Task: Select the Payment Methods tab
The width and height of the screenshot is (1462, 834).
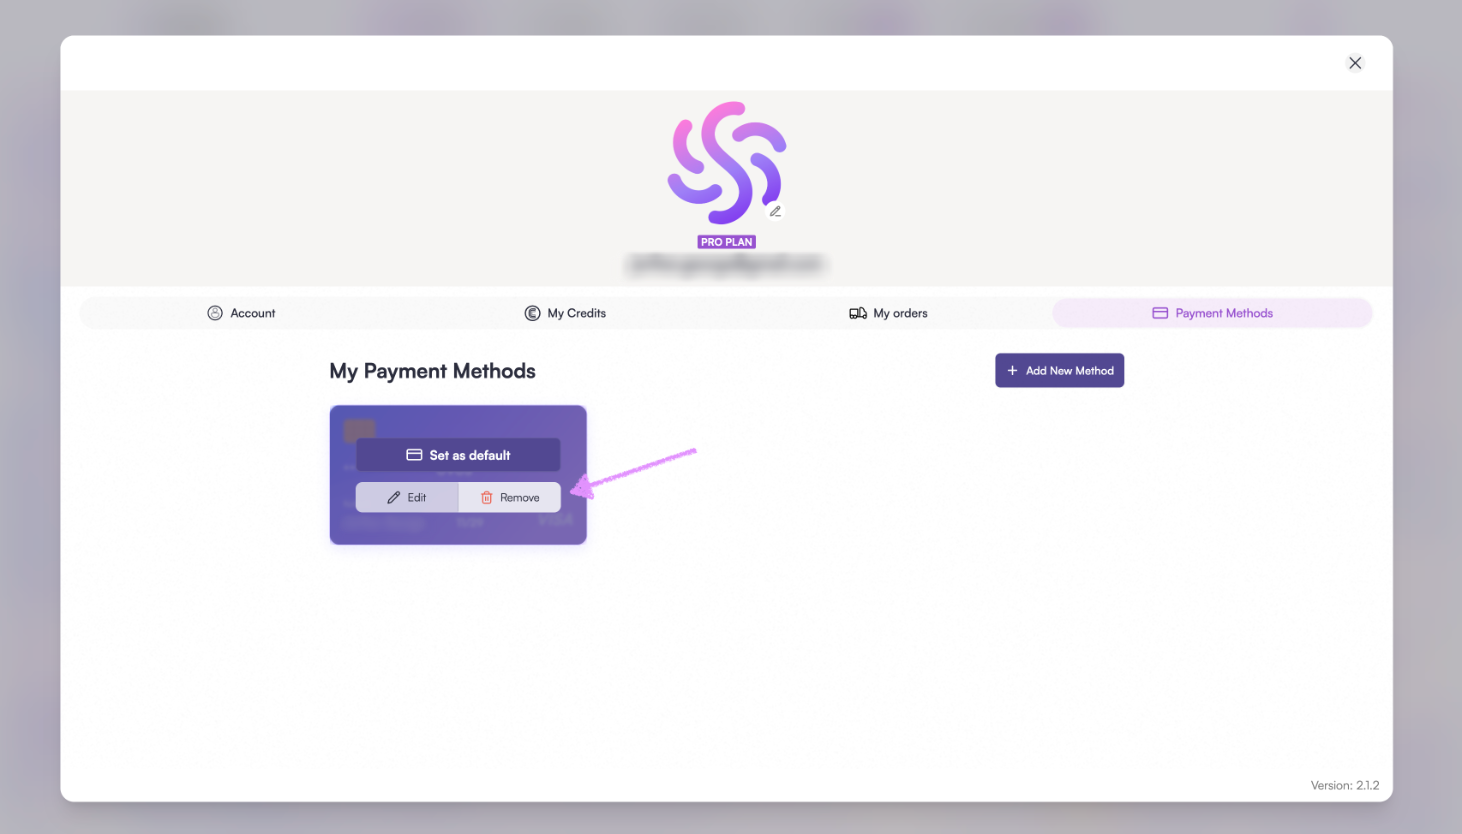Action: (x=1212, y=313)
